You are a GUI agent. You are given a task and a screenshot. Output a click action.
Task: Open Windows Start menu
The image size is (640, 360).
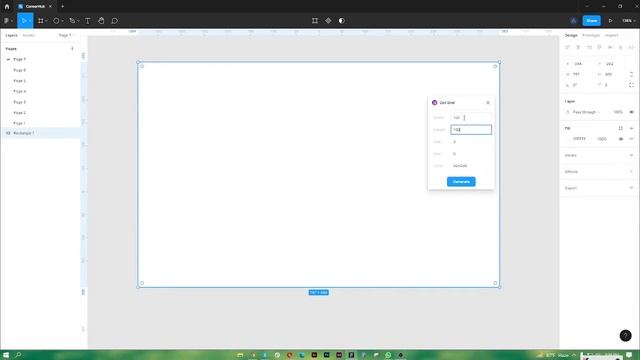pos(6,355)
